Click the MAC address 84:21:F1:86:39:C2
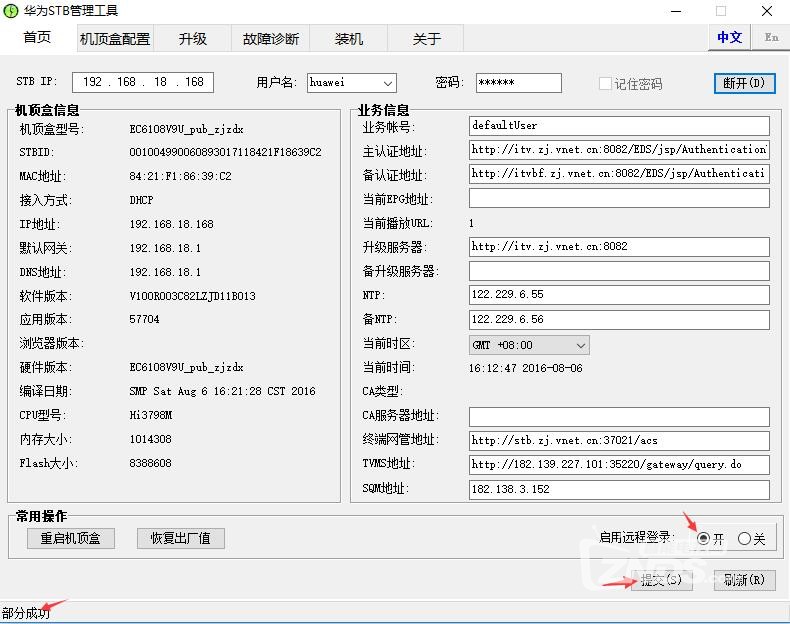This screenshot has height=624, width=790. [x=180, y=176]
